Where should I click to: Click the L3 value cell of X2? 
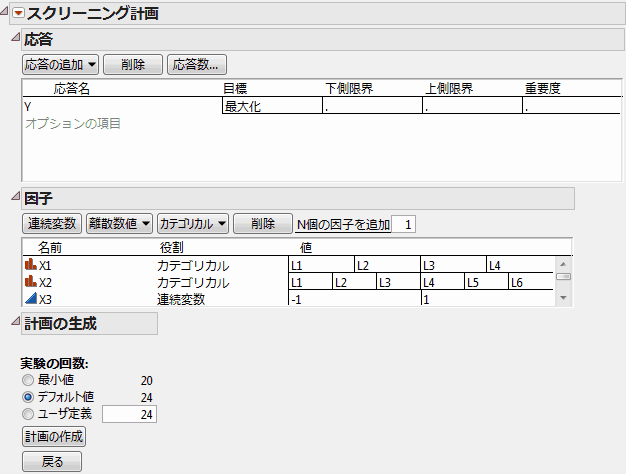click(398, 282)
